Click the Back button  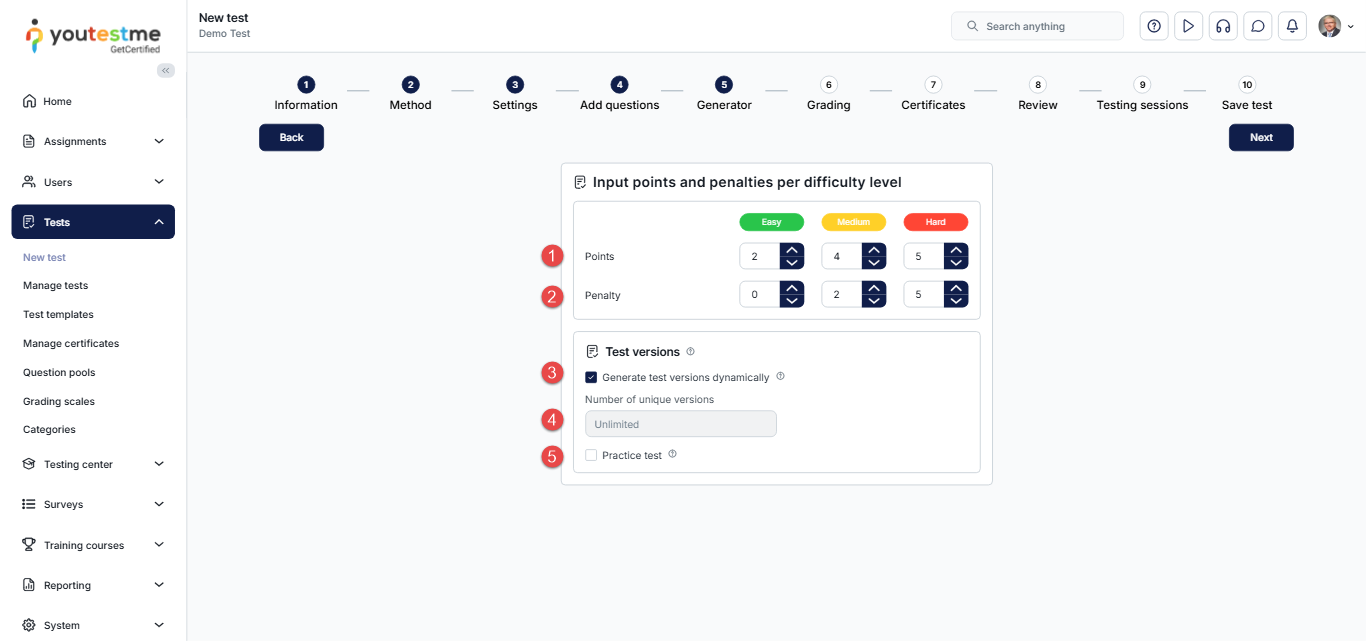[291, 138]
